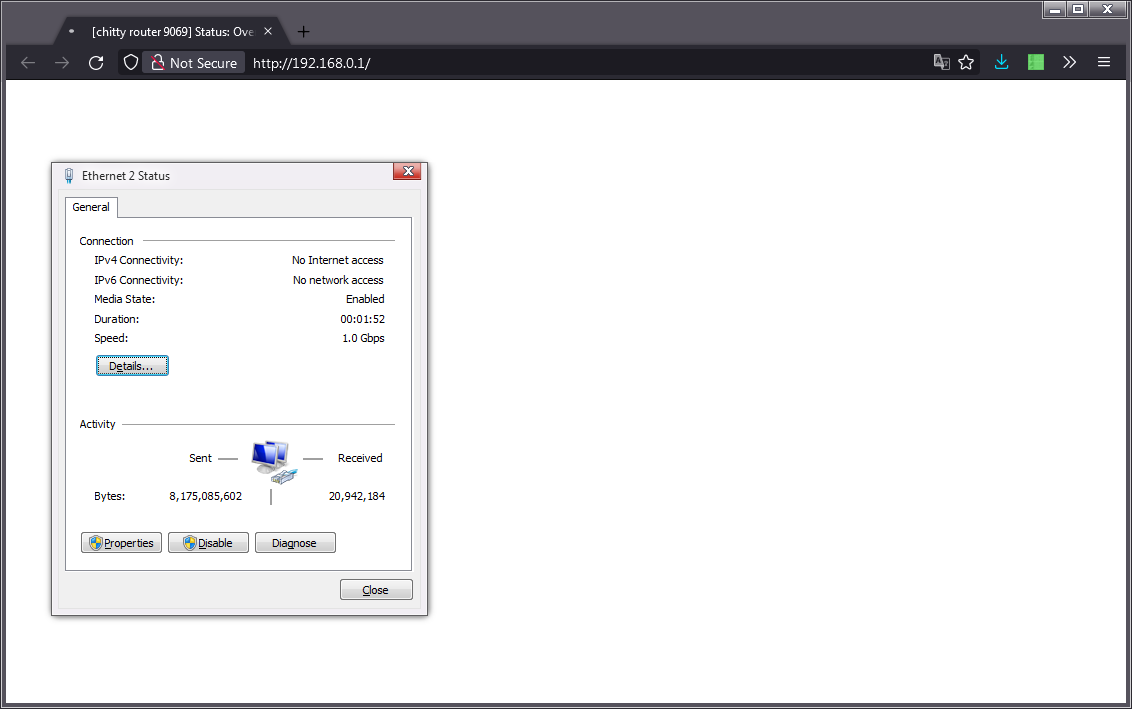Image resolution: width=1132 pixels, height=709 pixels.
Task: Run Diagnose on the connection
Action: pos(295,543)
